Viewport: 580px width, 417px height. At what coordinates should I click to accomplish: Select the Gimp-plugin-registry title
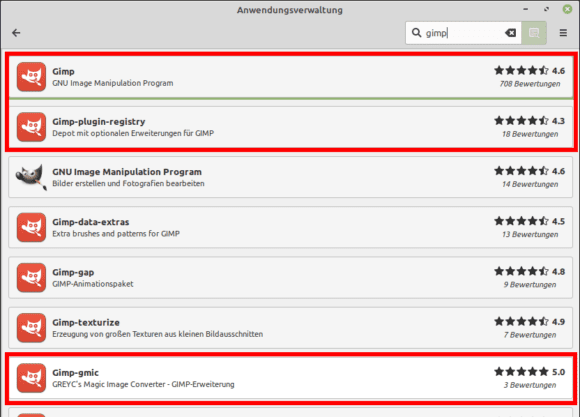[99, 122]
